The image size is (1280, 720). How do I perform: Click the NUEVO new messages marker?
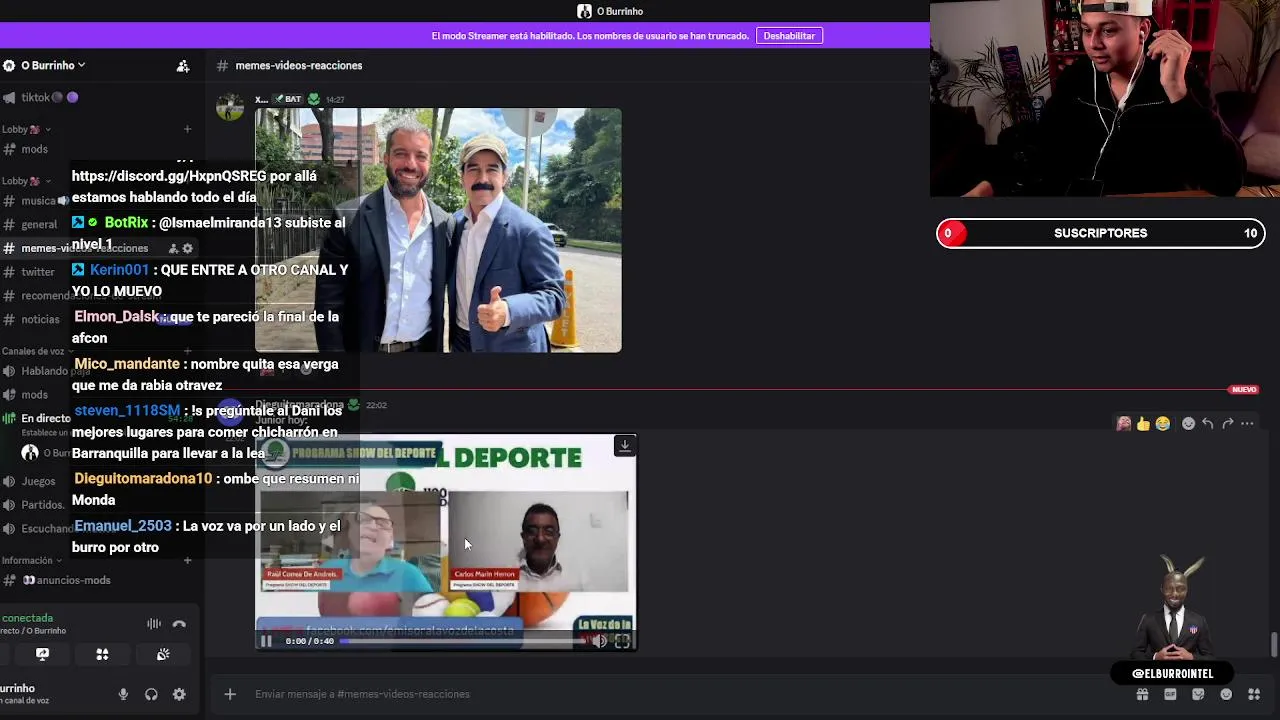[x=1244, y=389]
